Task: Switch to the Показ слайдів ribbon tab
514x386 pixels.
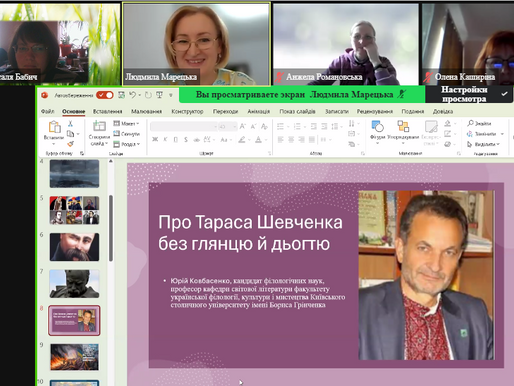Action: tap(297, 111)
